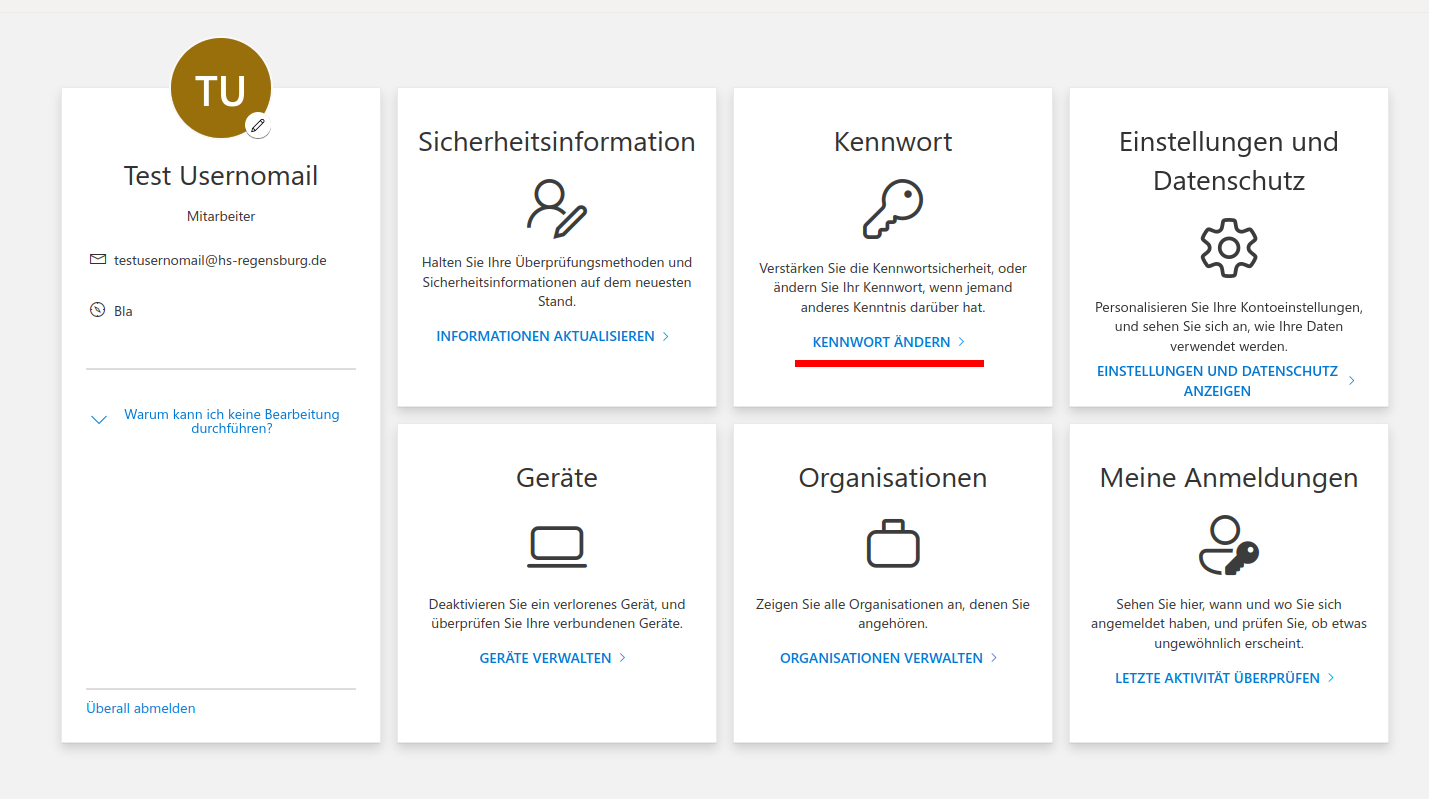This screenshot has width=1429, height=799.
Task: Click the briefcase icon under Organisationen
Action: click(x=892, y=544)
